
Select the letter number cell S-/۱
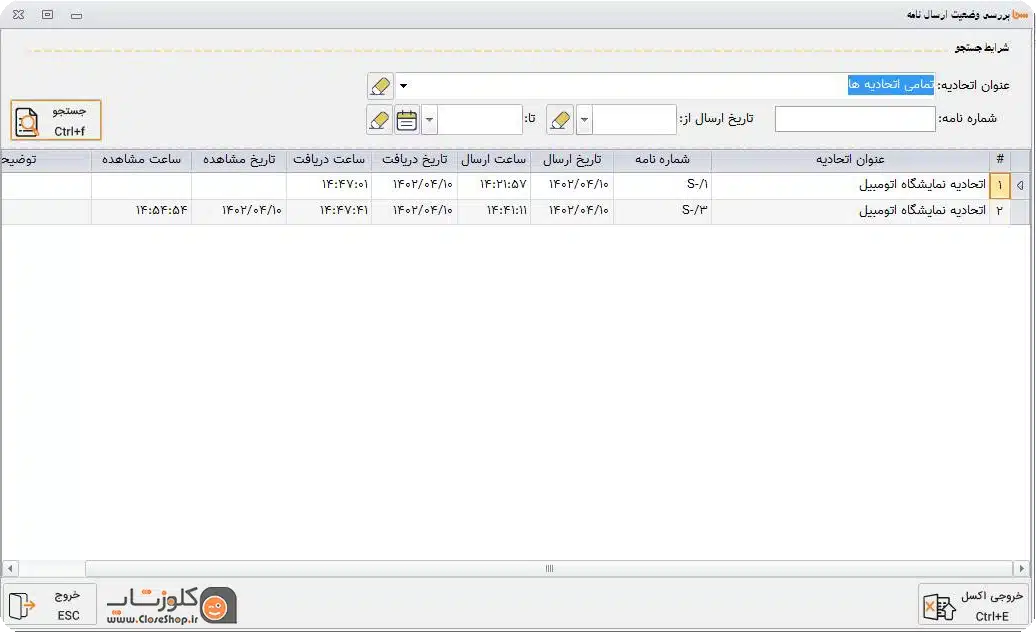[663, 185]
